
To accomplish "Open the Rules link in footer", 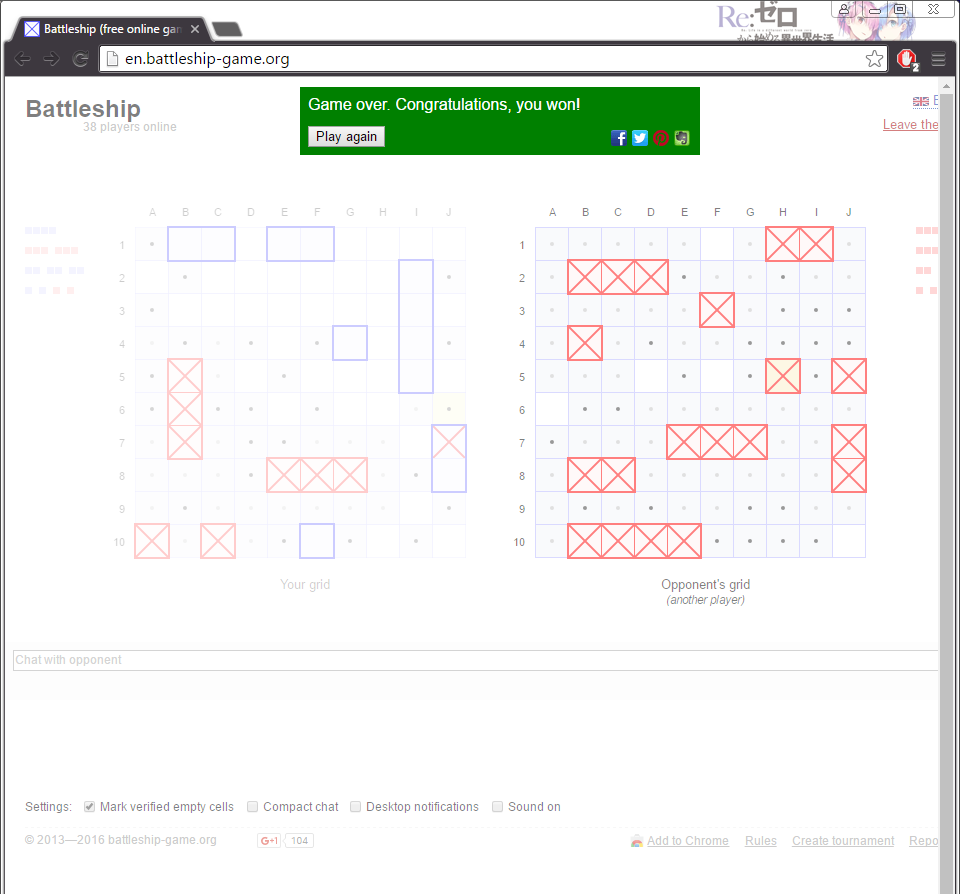I will (760, 841).
